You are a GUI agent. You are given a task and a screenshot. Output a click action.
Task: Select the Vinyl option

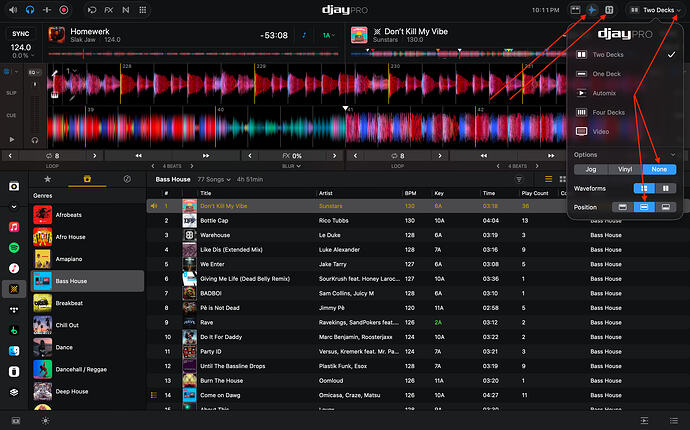point(625,169)
